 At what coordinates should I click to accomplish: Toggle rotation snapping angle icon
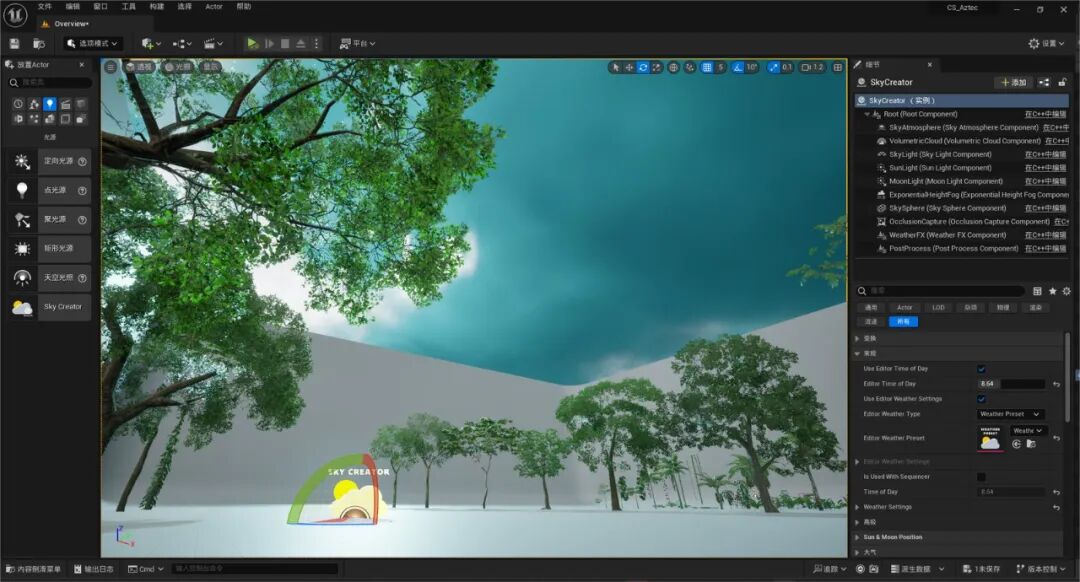tap(738, 67)
